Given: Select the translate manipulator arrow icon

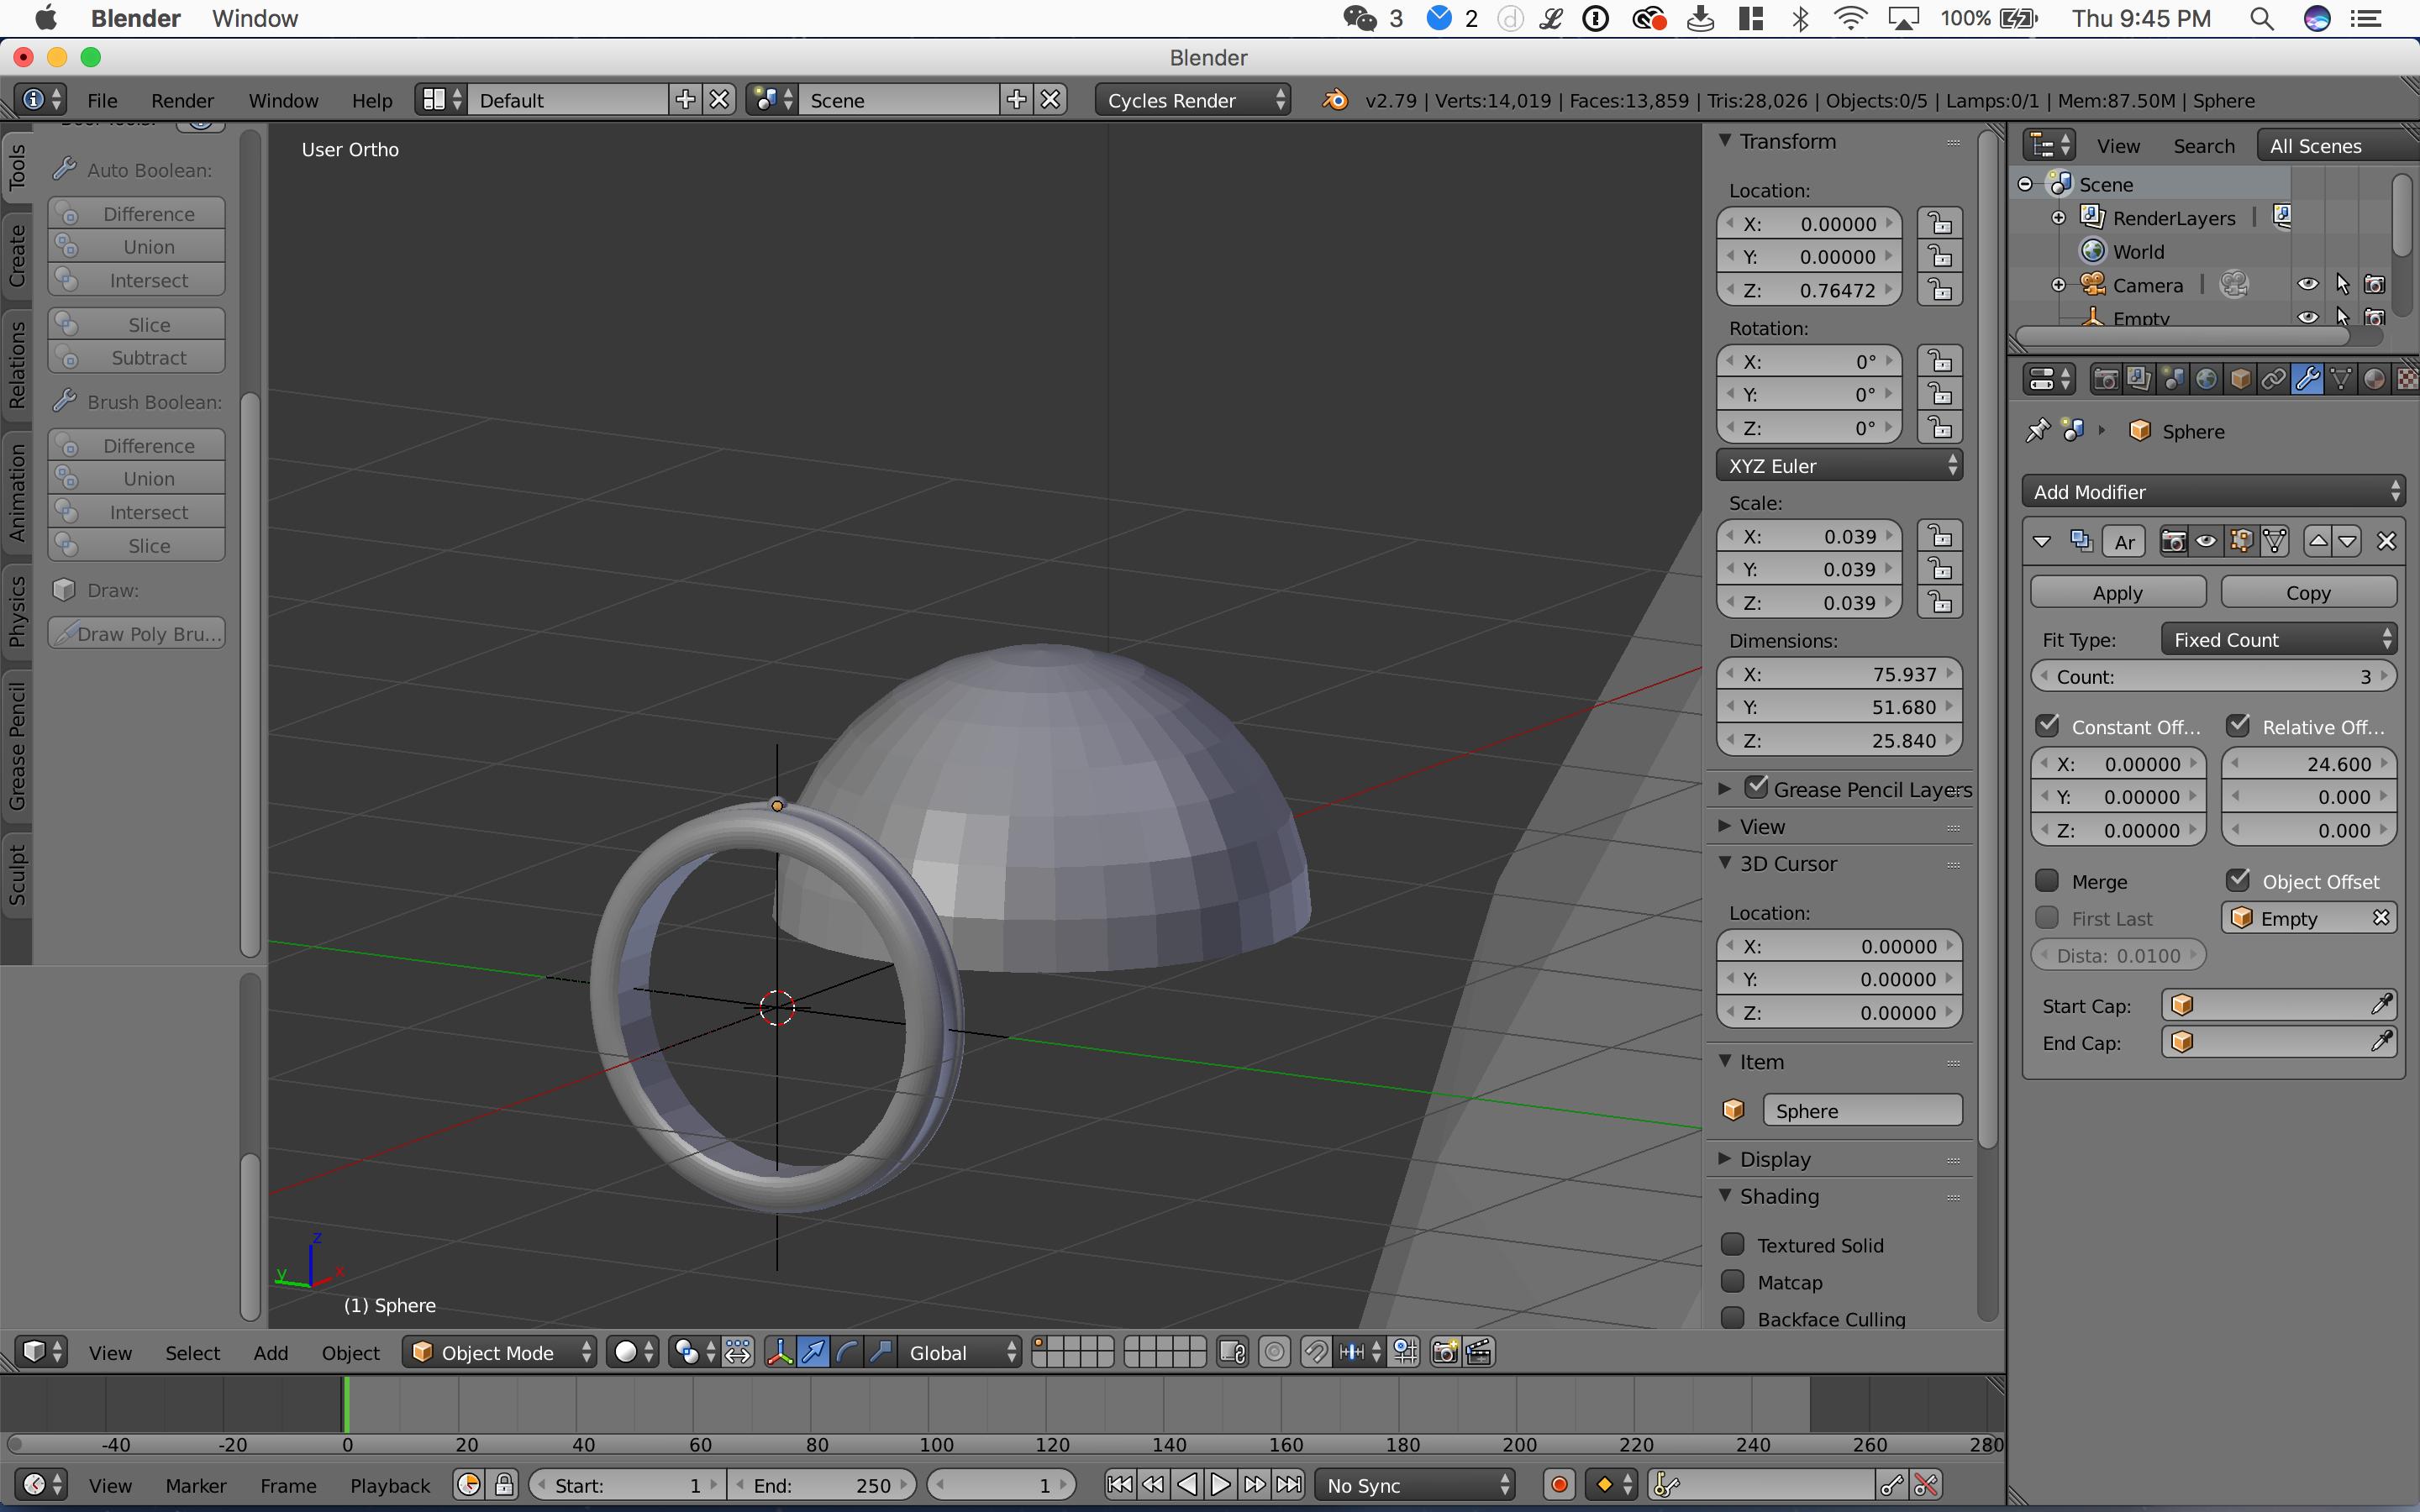Looking at the screenshot, I should click(814, 1353).
